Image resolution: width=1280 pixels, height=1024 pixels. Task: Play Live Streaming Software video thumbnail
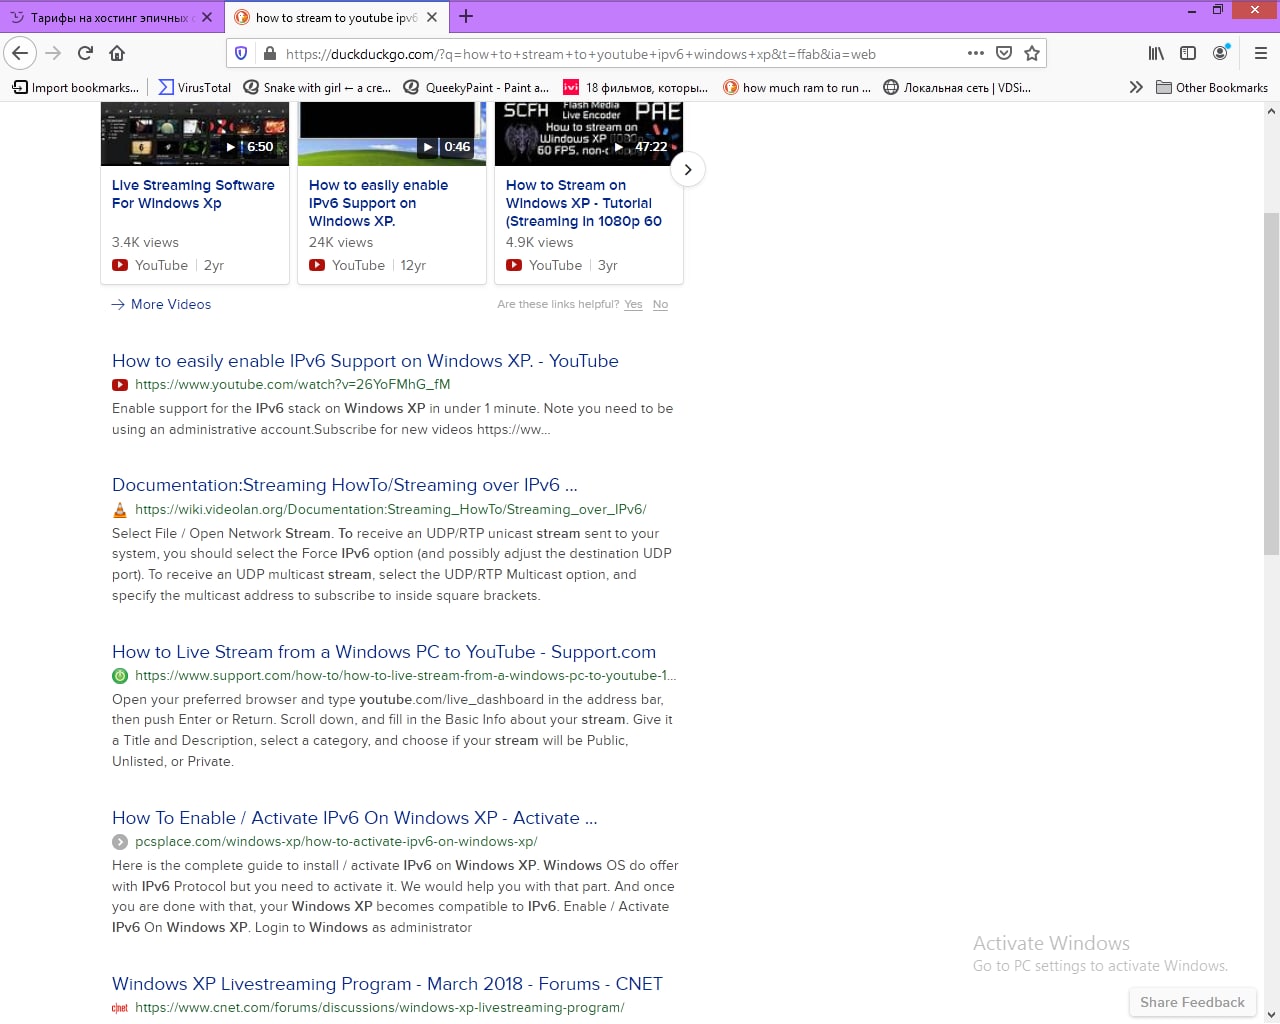(195, 133)
